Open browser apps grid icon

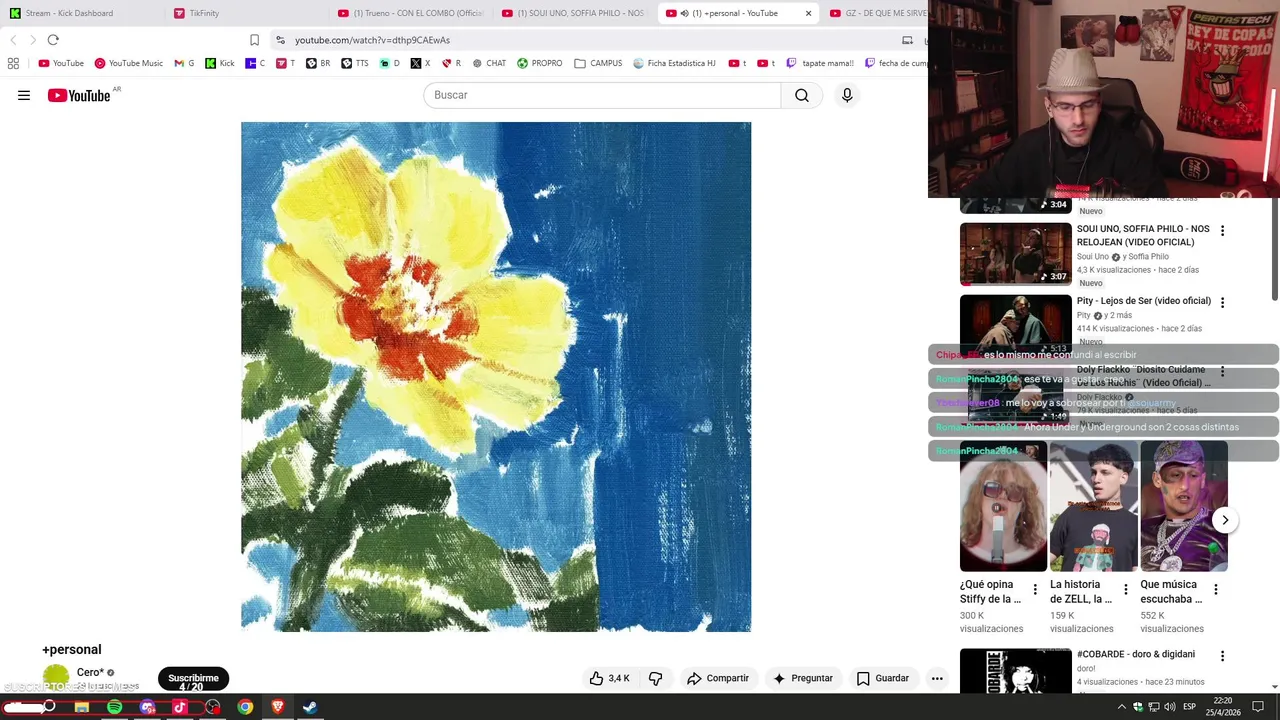pos(13,63)
